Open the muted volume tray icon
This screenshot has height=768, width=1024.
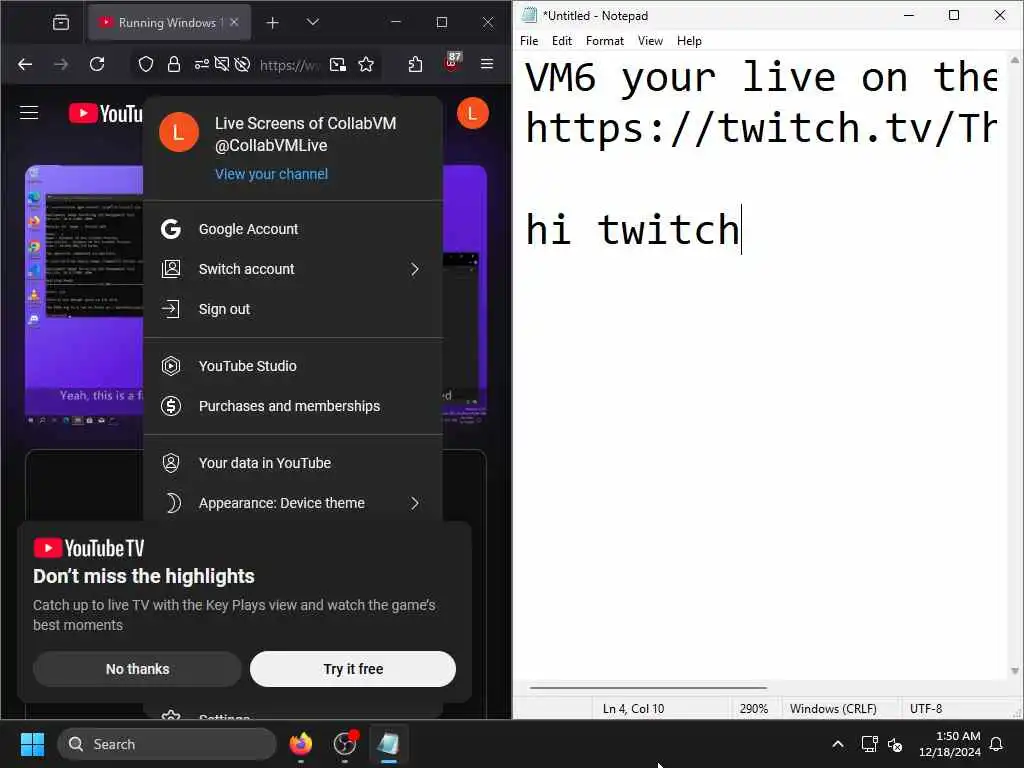point(895,744)
